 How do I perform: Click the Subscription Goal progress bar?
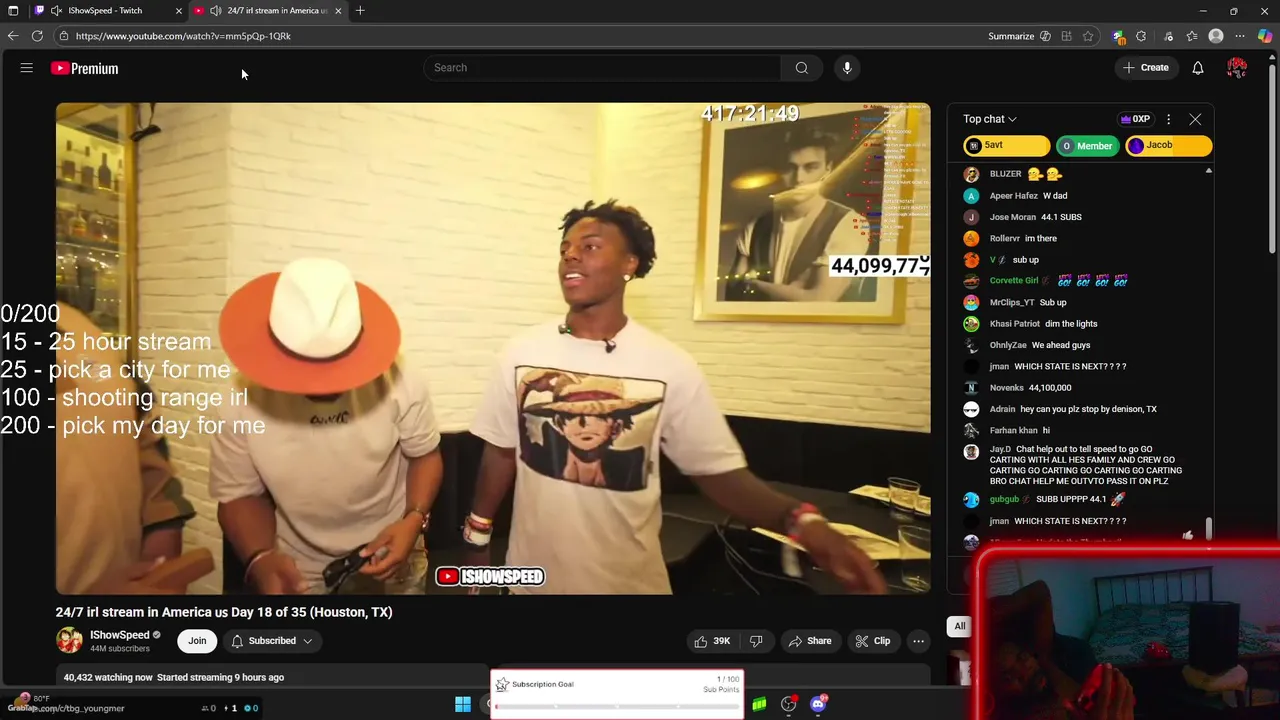[x=617, y=707]
